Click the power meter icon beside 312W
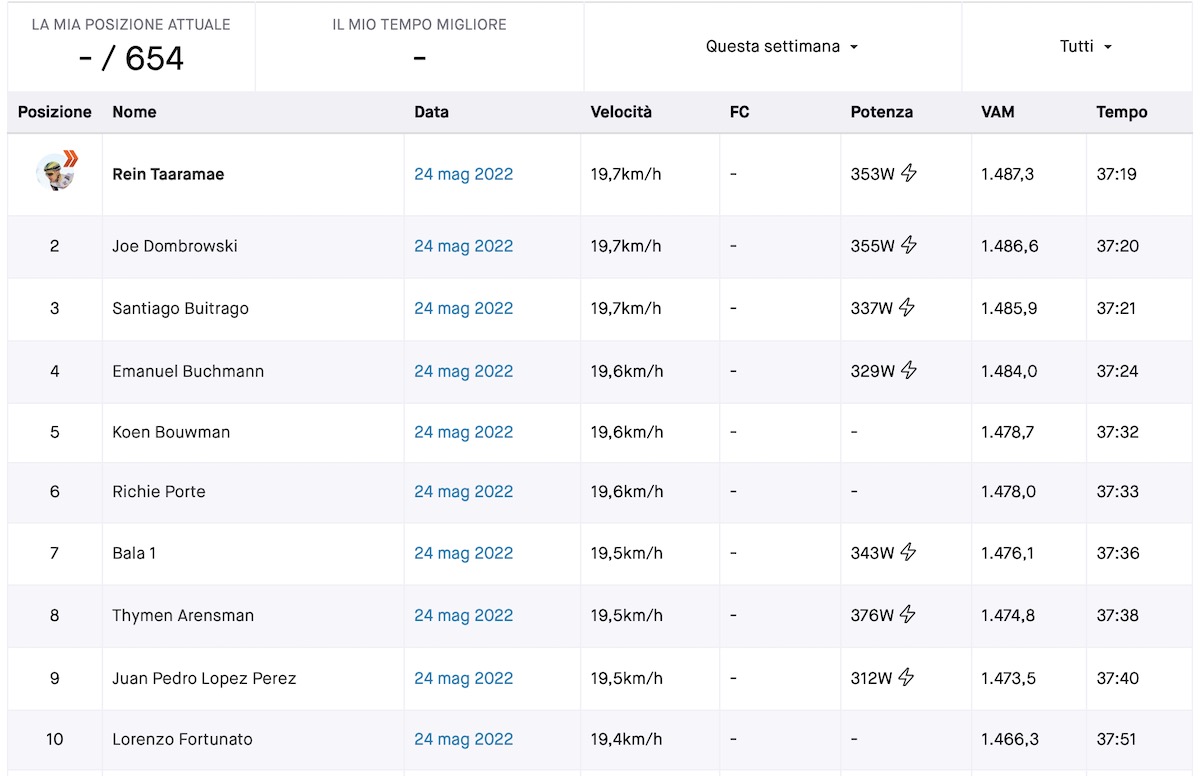This screenshot has width=1200, height=776. [x=906, y=678]
